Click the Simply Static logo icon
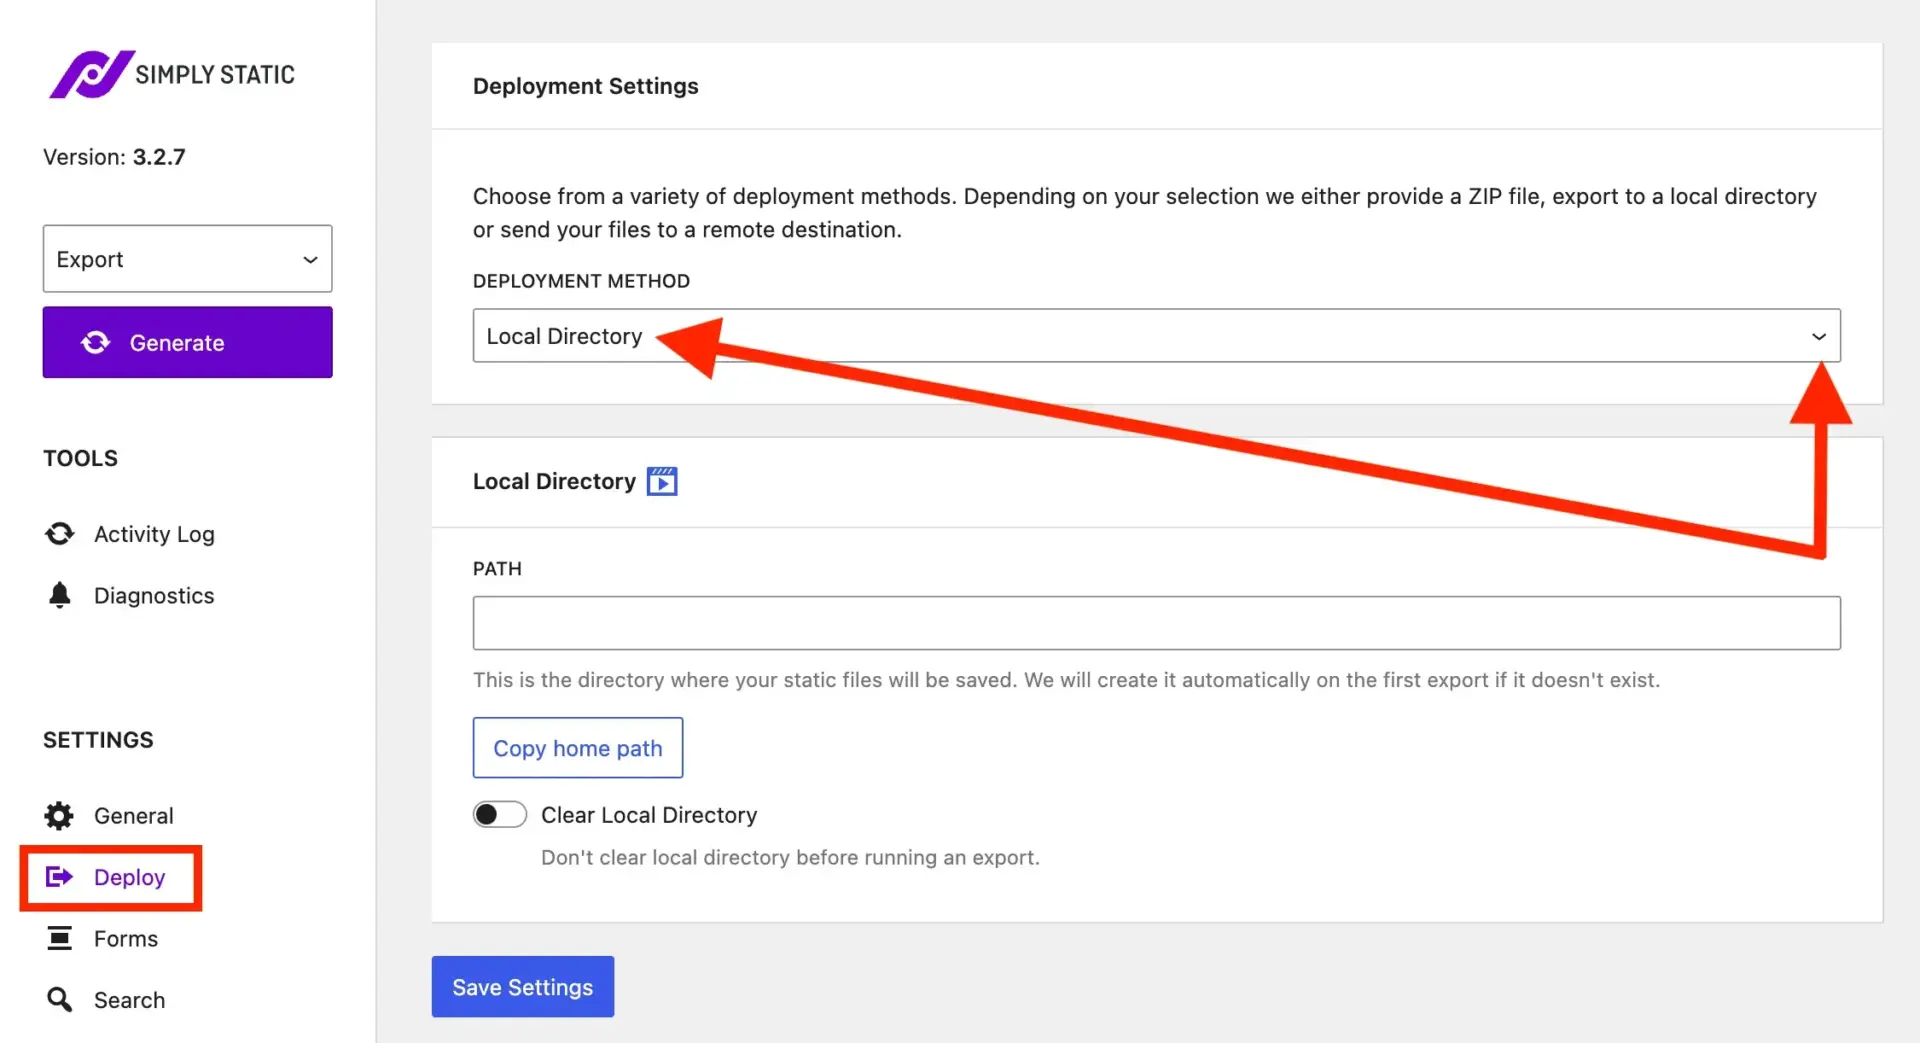This screenshot has height=1043, width=1920. pos(91,74)
